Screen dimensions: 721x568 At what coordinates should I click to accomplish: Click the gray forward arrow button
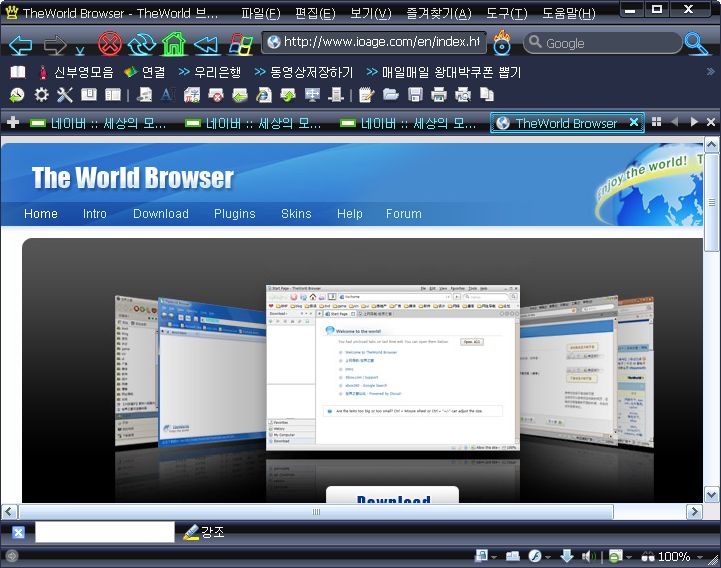tap(55, 45)
